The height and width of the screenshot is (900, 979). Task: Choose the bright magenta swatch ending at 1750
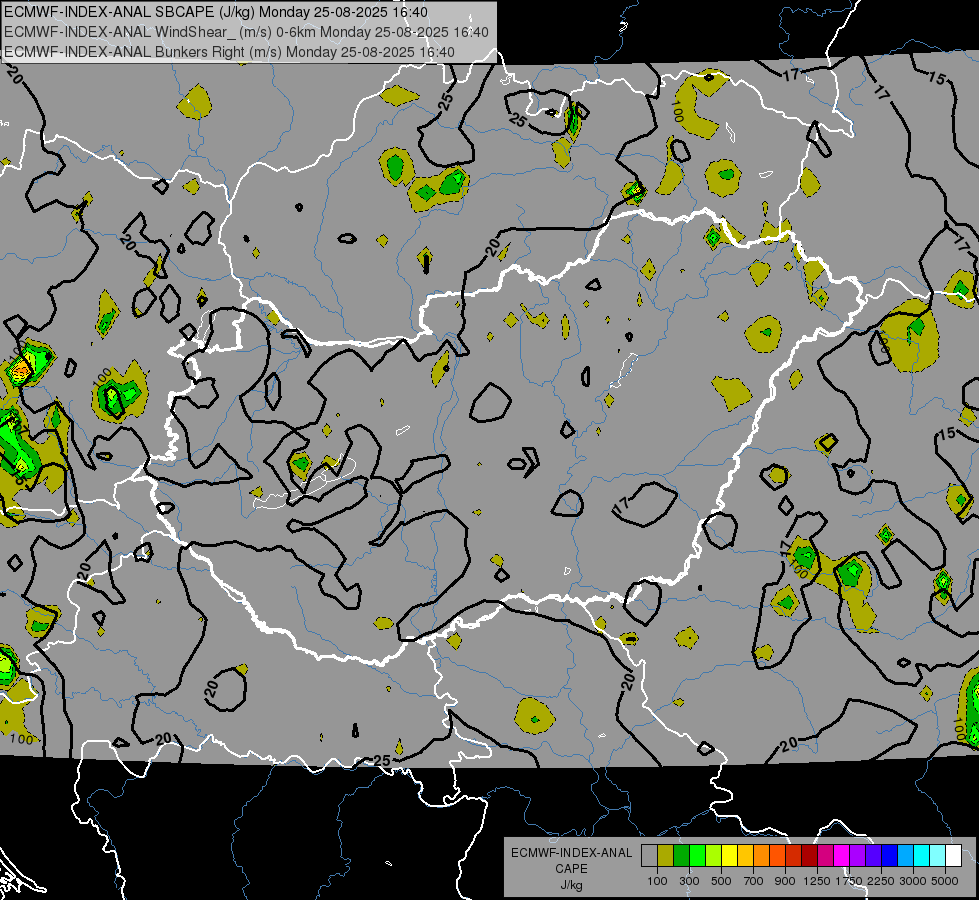click(x=842, y=856)
